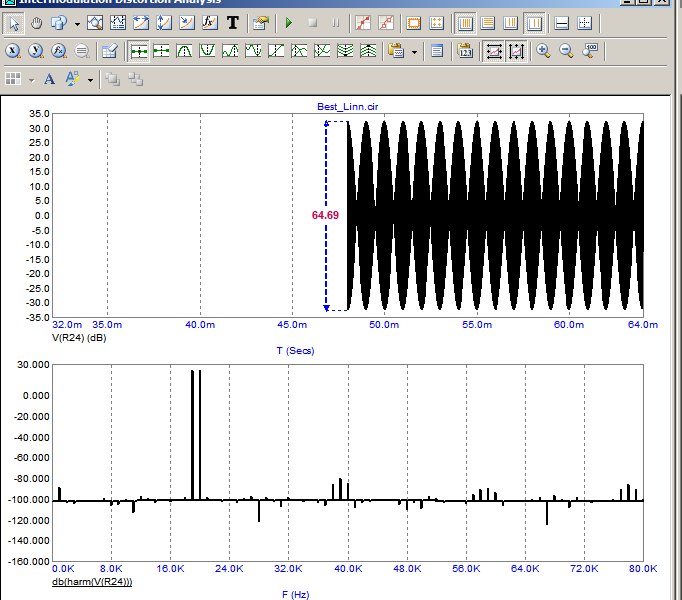The height and width of the screenshot is (600, 682).
Task: Select the Horizontal Tag mode tool
Action: (x=140, y=23)
